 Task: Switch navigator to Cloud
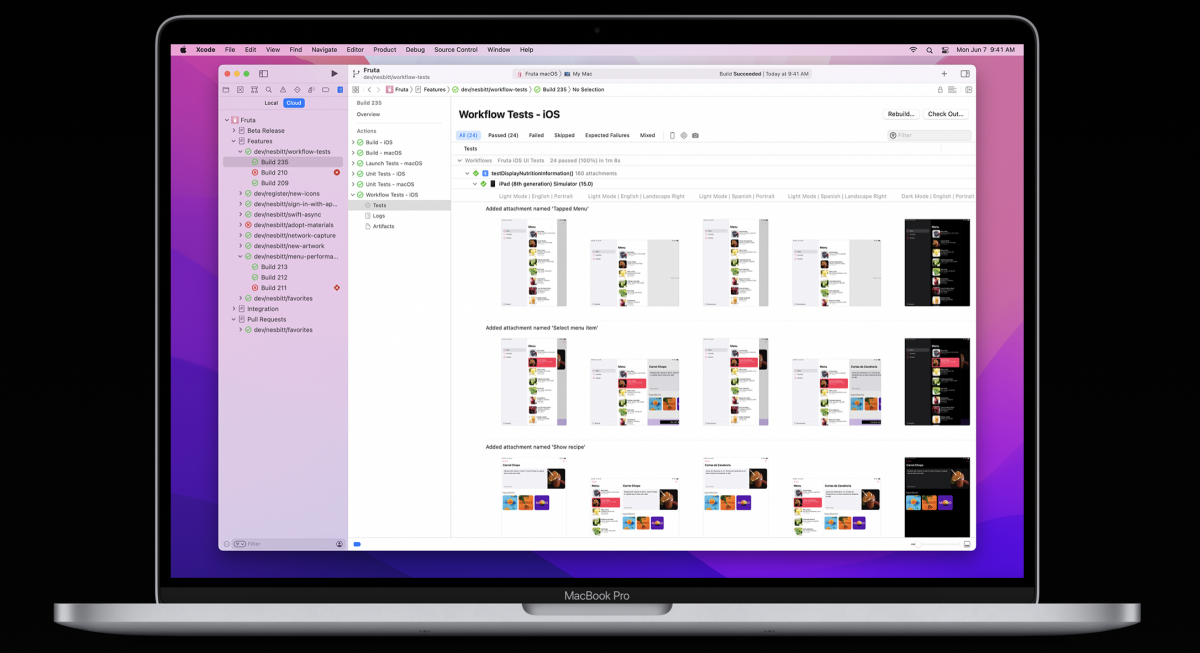[x=293, y=103]
